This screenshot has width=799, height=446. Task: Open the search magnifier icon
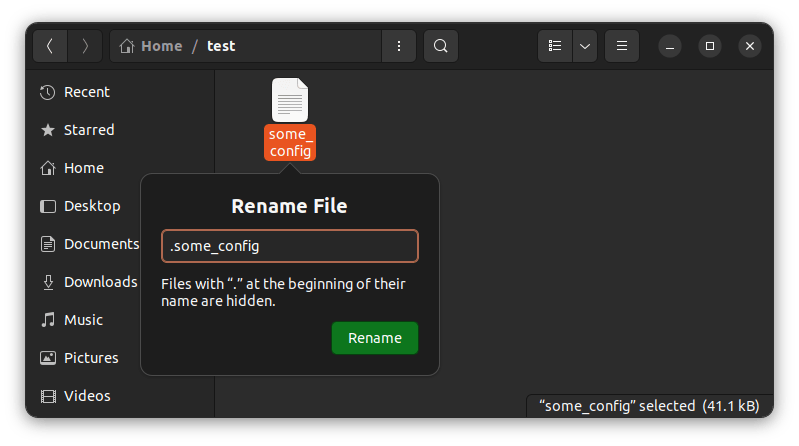click(440, 46)
